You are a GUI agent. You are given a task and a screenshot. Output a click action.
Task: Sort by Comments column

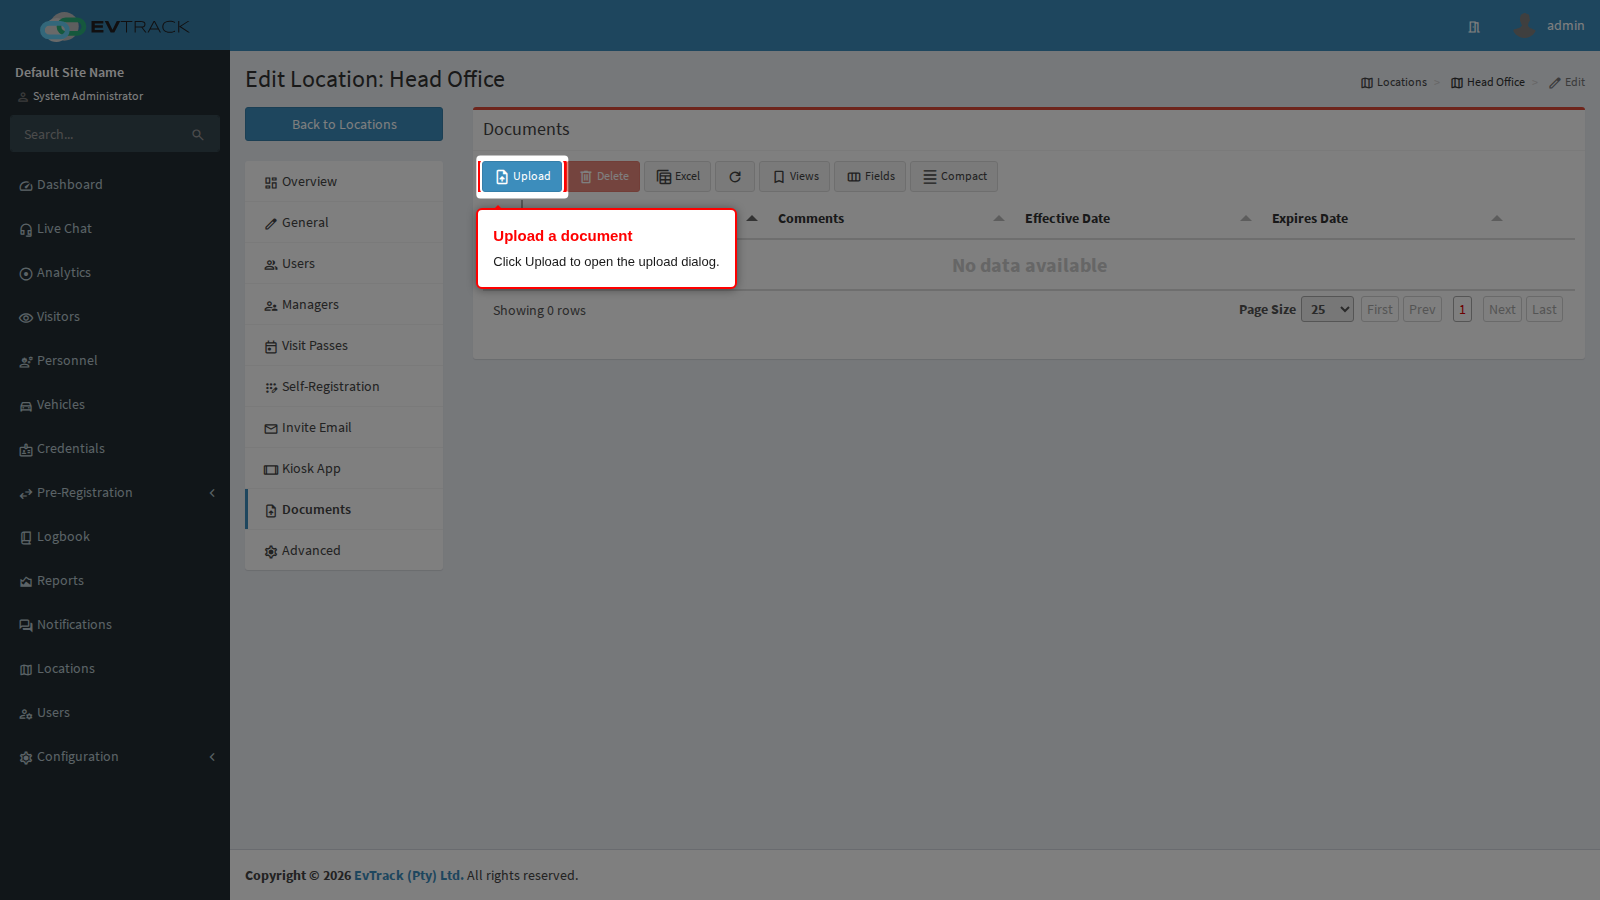891,219
